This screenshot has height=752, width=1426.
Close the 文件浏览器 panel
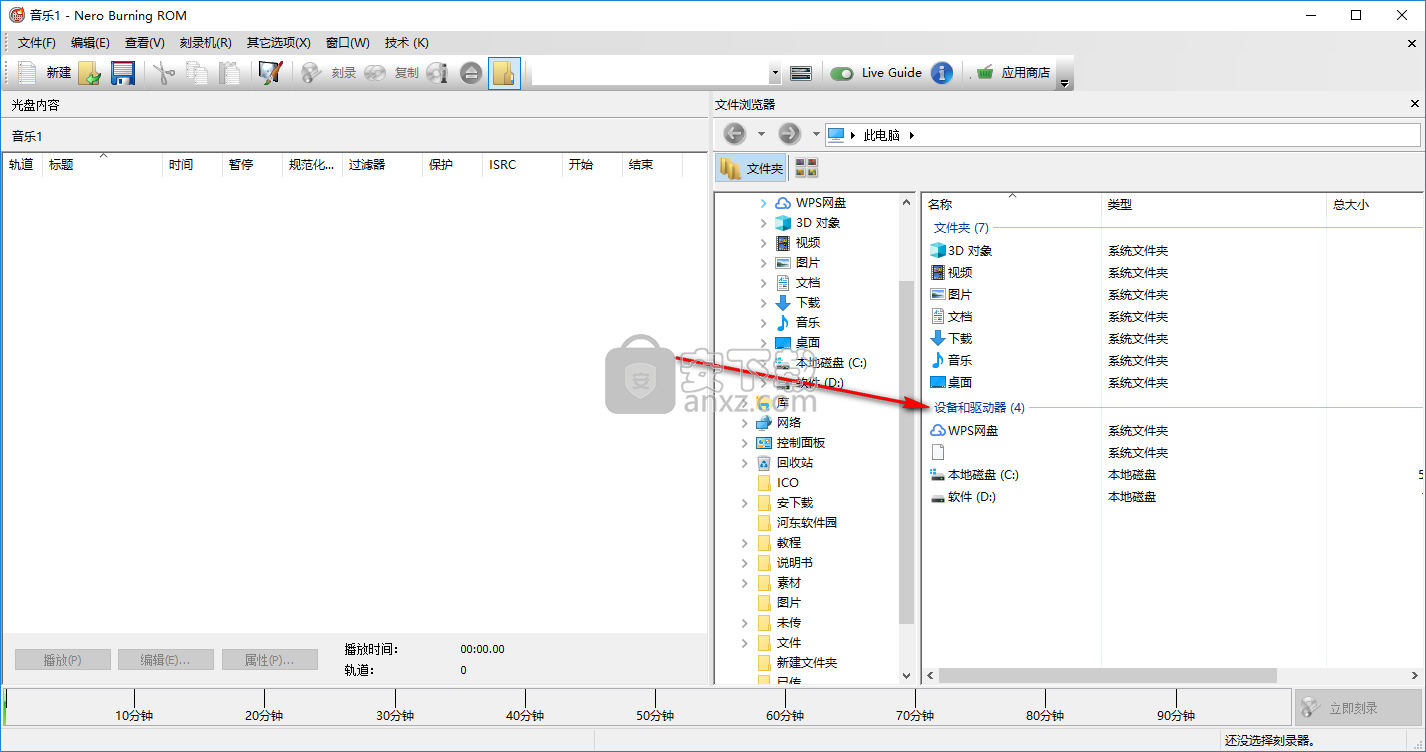coord(1415,104)
